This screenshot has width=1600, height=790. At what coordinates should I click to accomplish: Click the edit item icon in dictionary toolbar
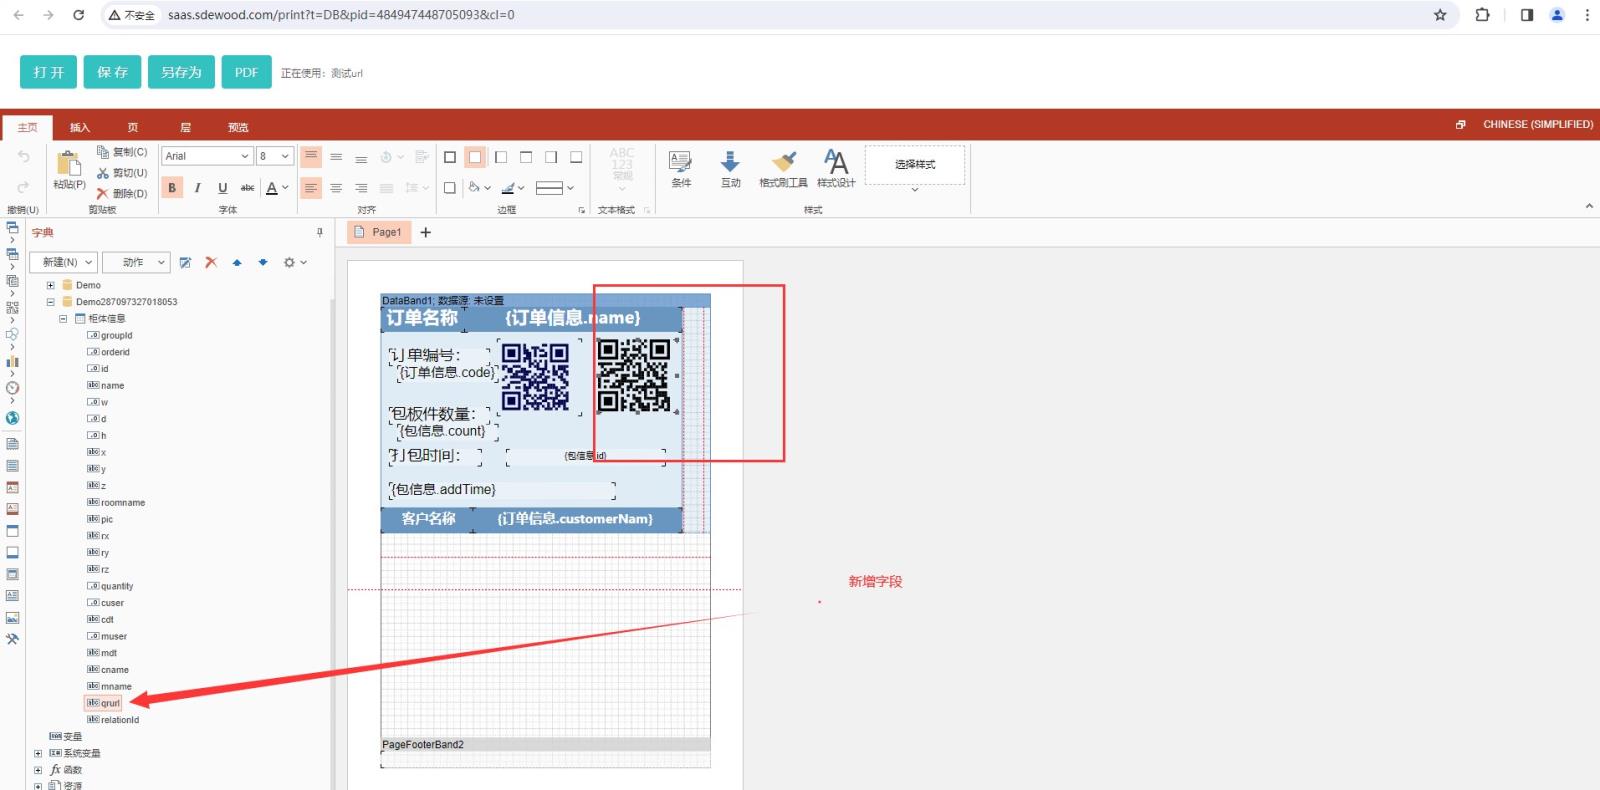tap(185, 262)
